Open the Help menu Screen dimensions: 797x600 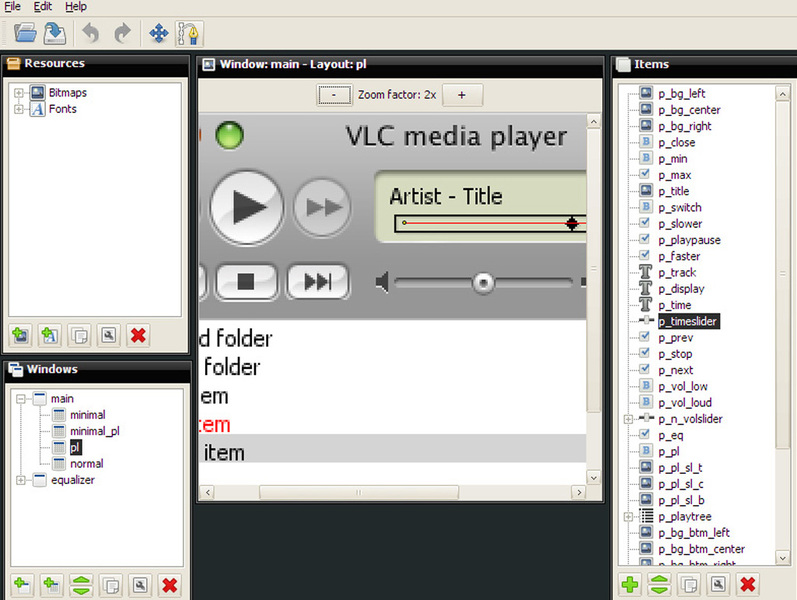[76, 7]
